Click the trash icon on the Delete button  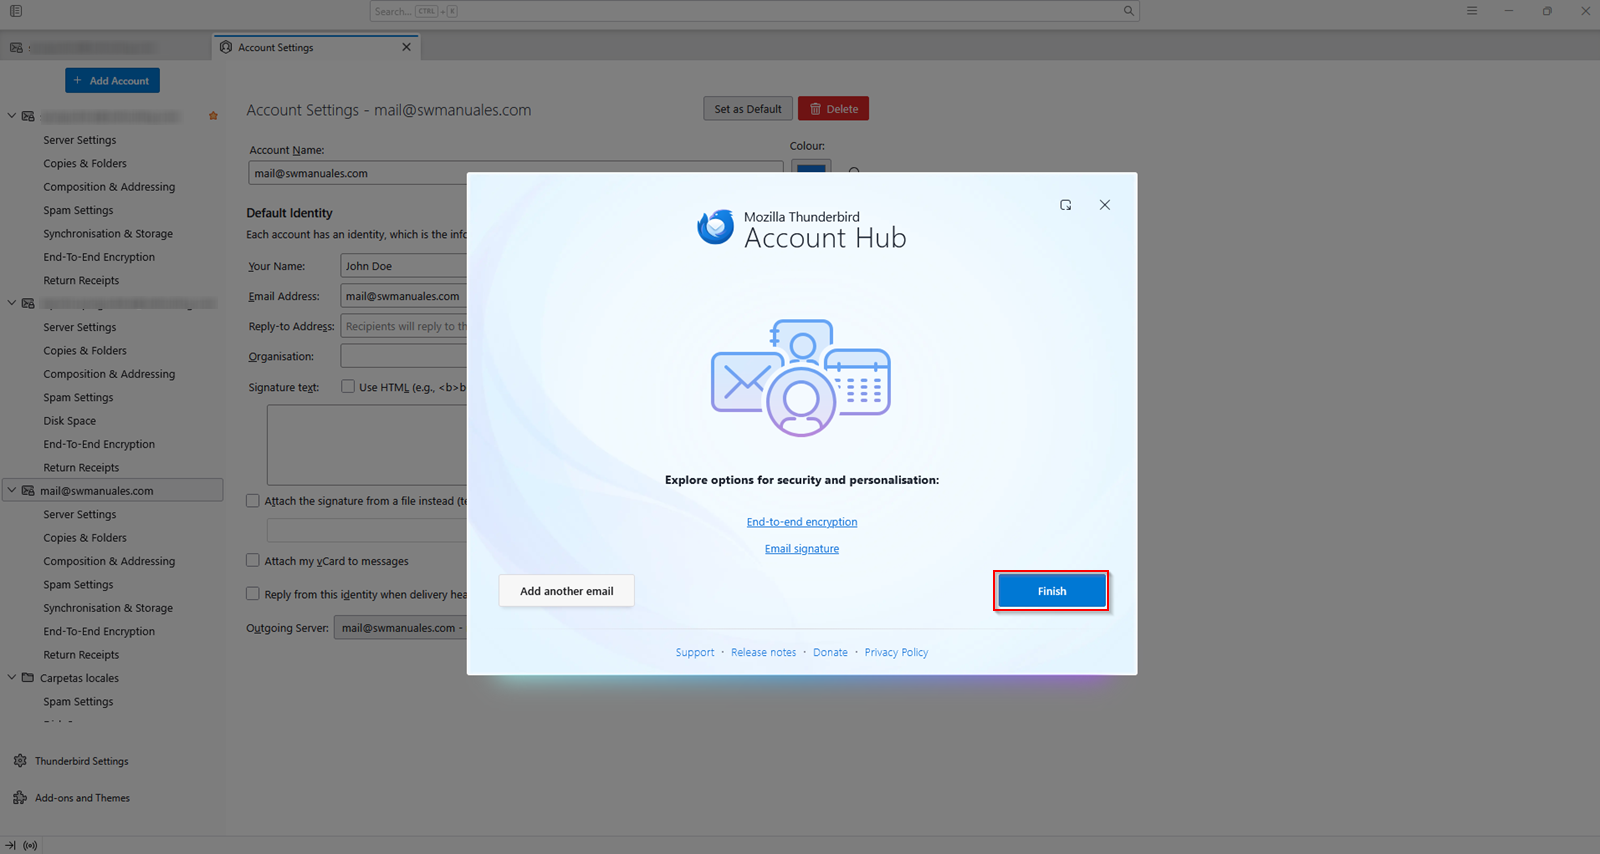(815, 109)
